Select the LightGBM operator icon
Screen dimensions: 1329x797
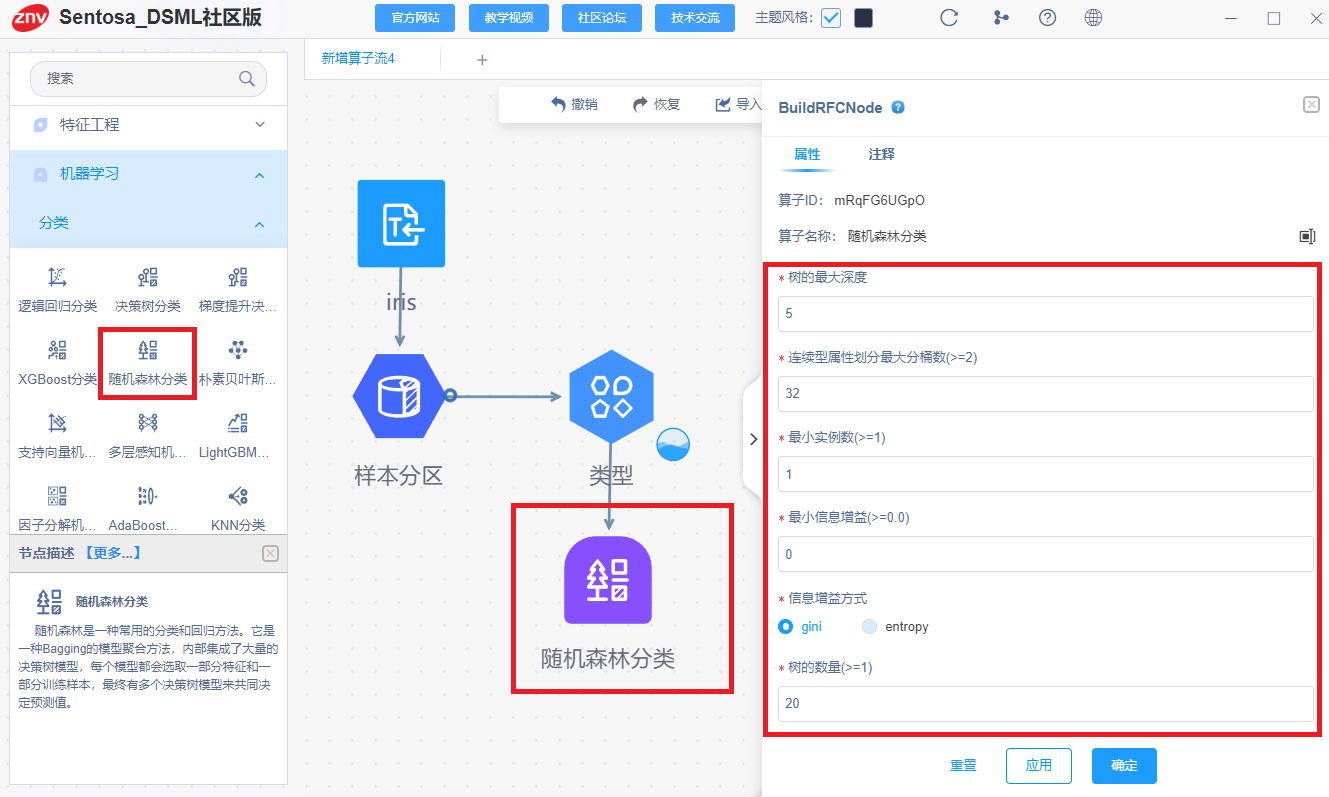click(238, 423)
